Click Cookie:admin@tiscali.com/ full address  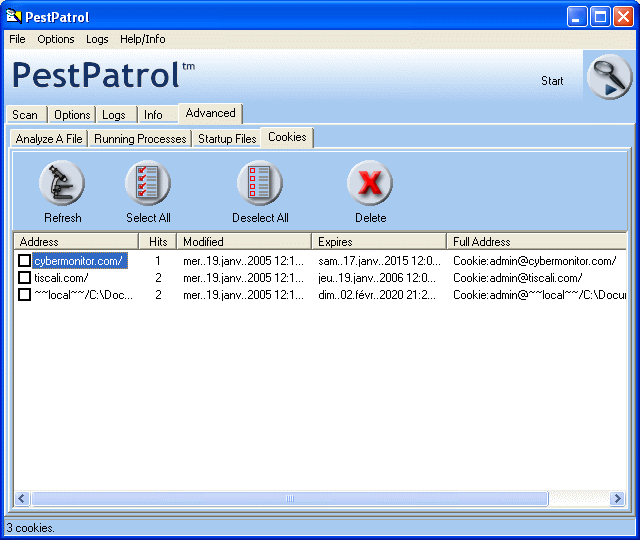pos(518,278)
